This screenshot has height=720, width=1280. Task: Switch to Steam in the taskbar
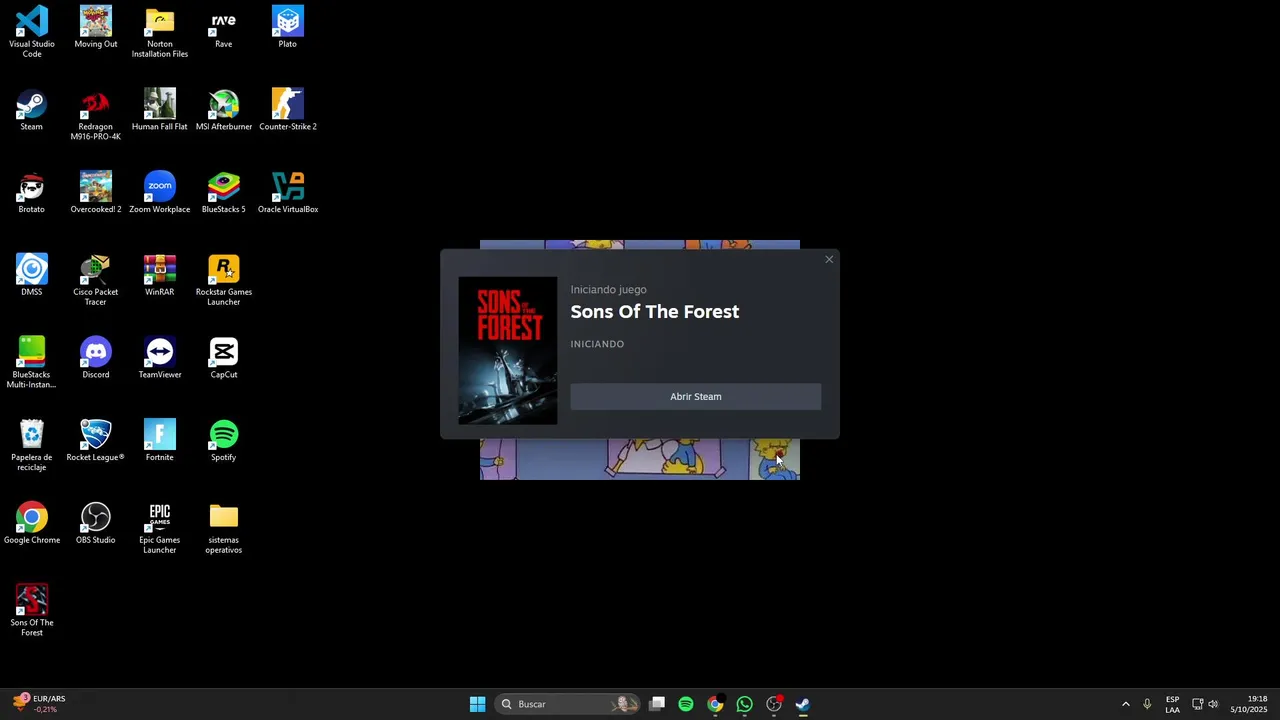pyautogui.click(x=803, y=704)
